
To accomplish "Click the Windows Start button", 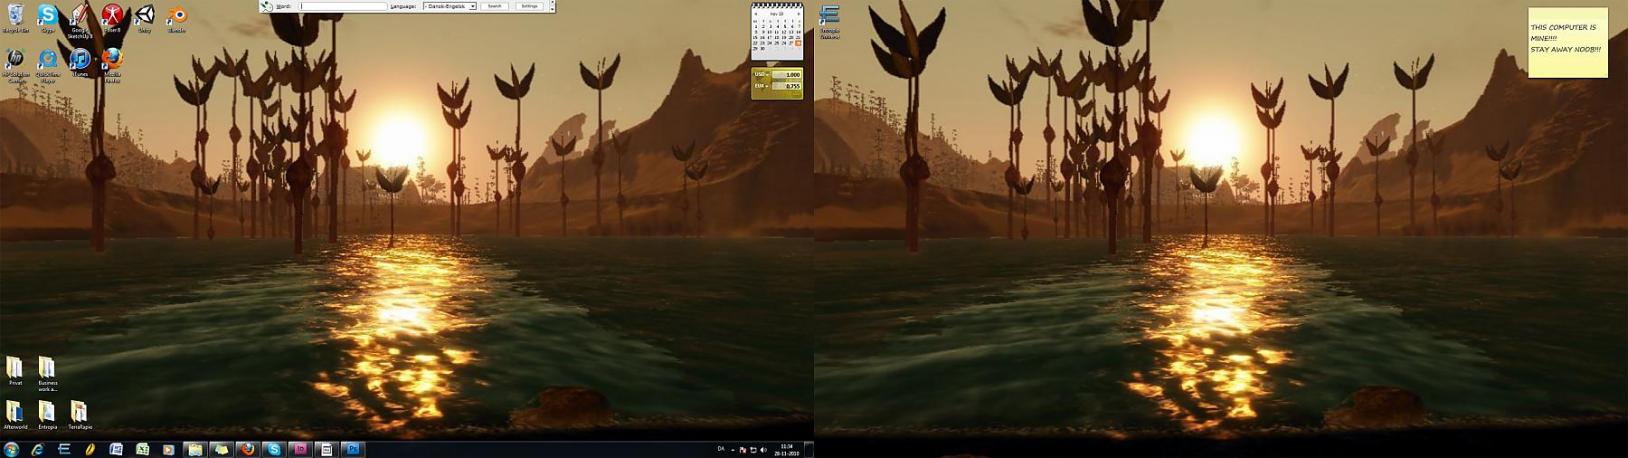I will click(x=12, y=450).
